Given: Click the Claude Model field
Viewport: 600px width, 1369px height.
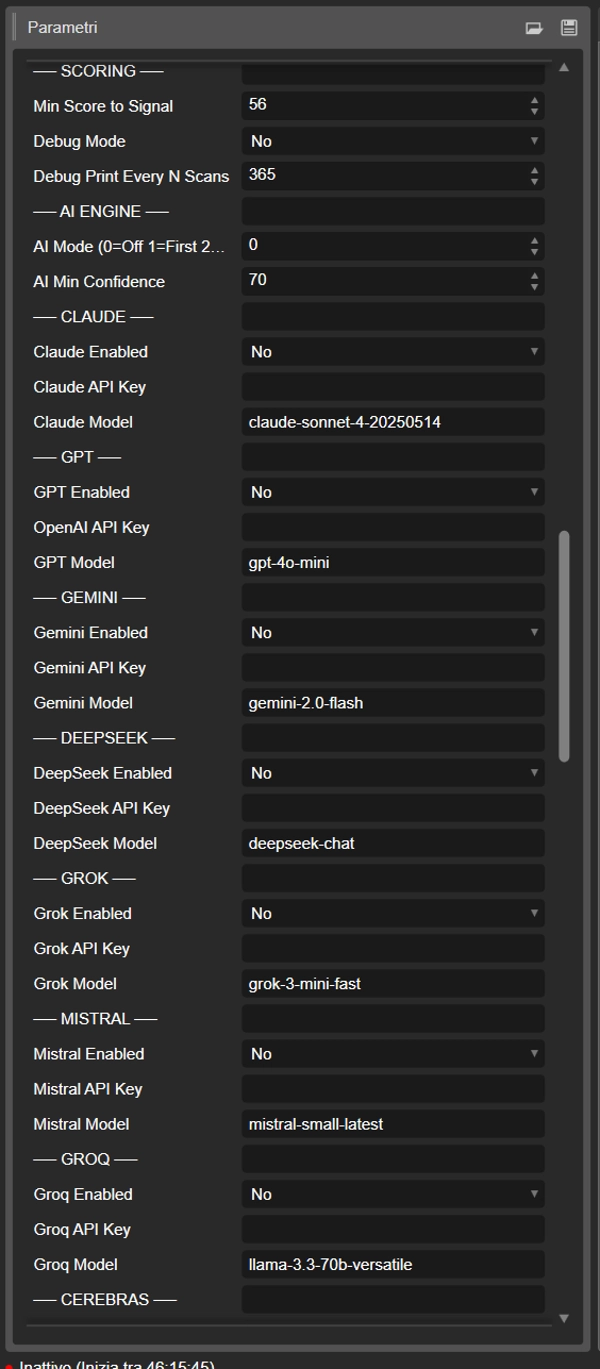Looking at the screenshot, I should 393,422.
